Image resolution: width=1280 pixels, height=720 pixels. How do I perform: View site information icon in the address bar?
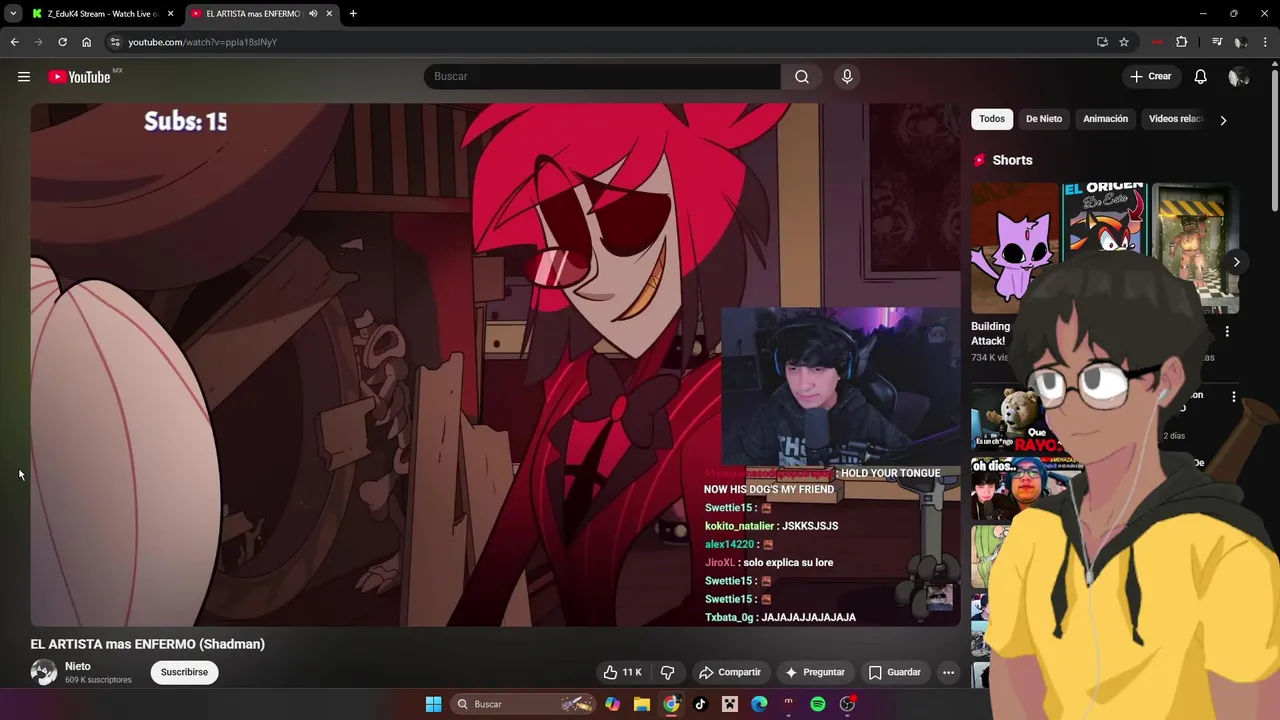click(x=115, y=42)
